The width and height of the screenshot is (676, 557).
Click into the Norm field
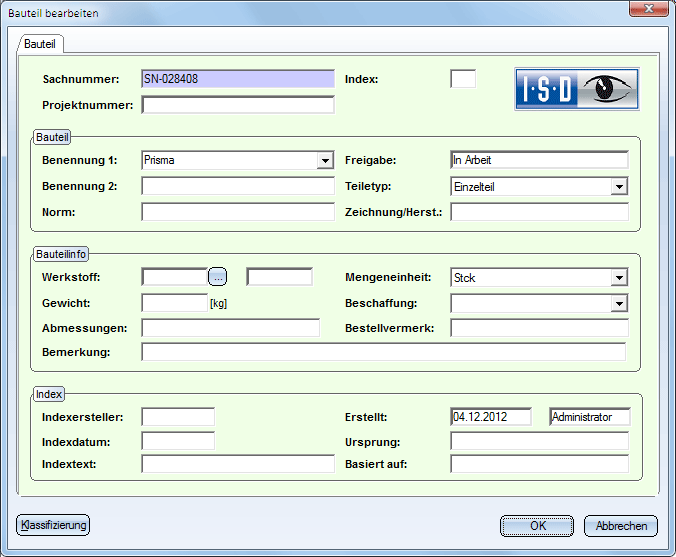pyautogui.click(x=237, y=212)
